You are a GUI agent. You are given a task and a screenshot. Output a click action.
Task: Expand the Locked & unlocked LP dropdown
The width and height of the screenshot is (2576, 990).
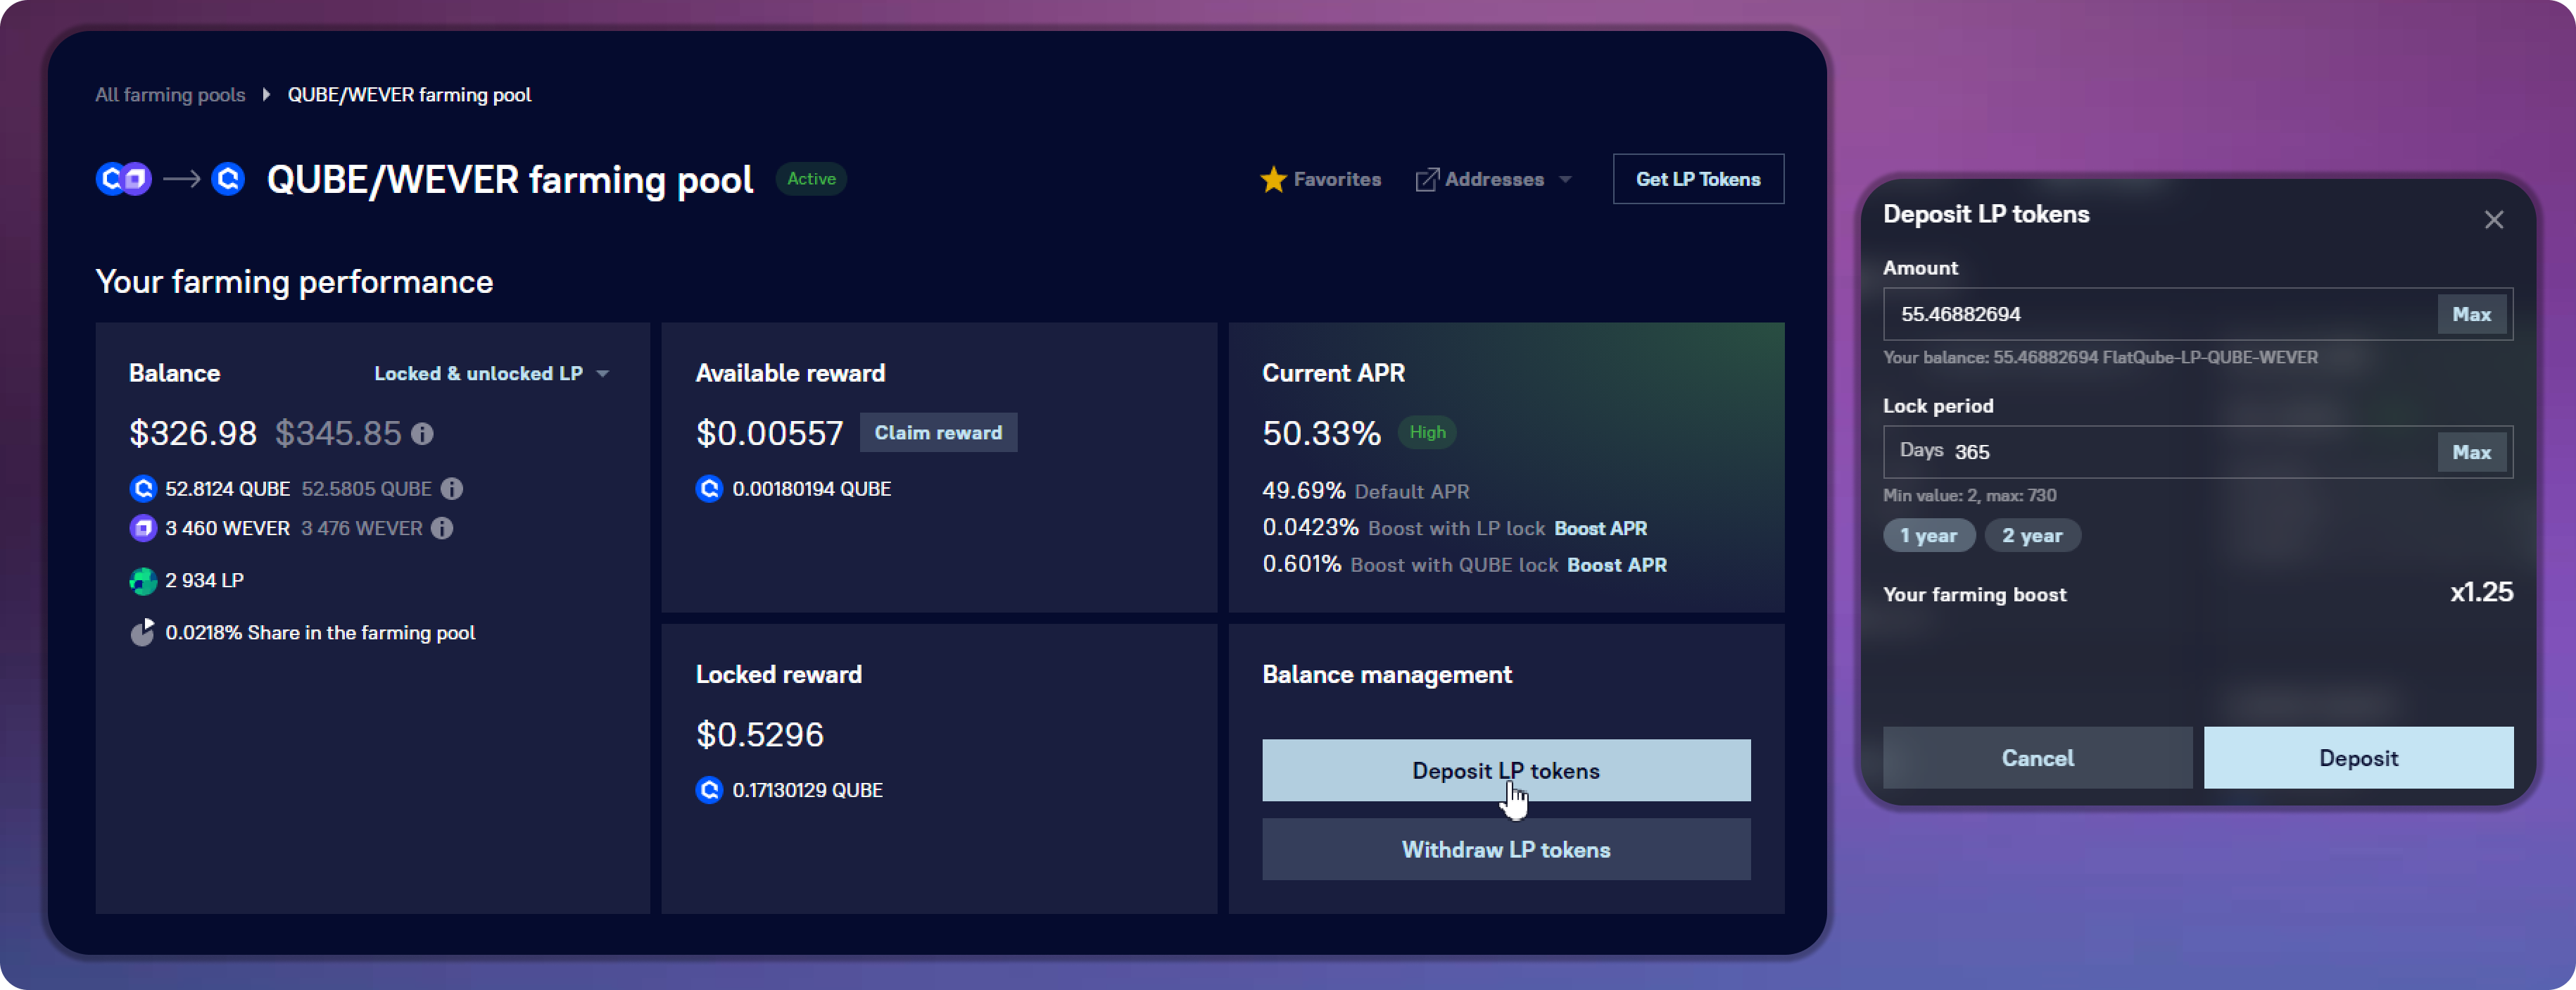491,374
